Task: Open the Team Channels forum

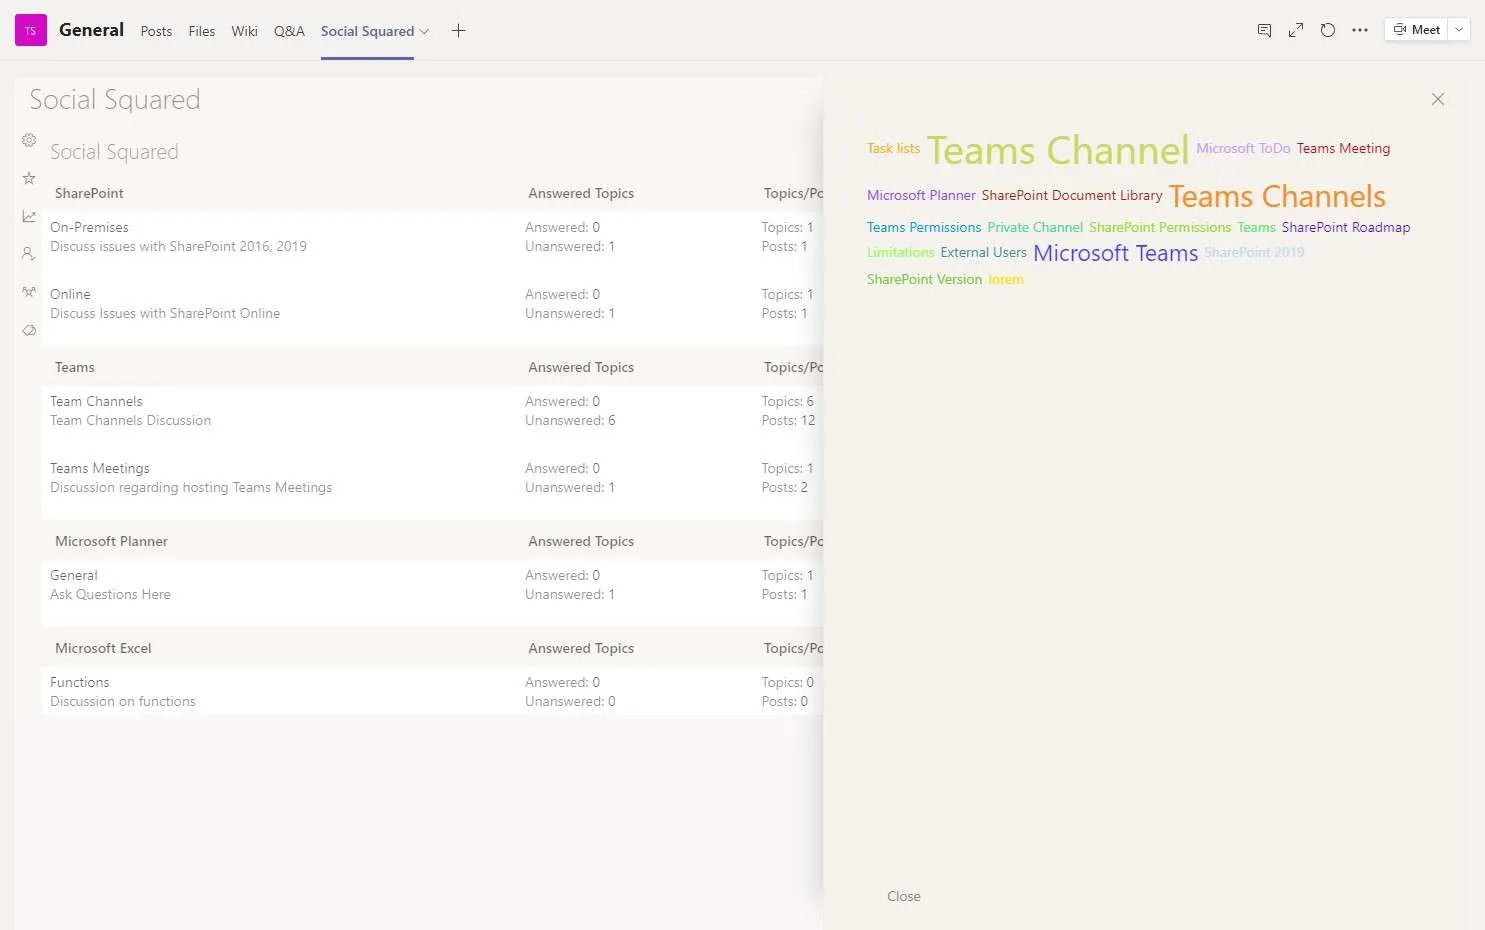Action: tap(96, 400)
